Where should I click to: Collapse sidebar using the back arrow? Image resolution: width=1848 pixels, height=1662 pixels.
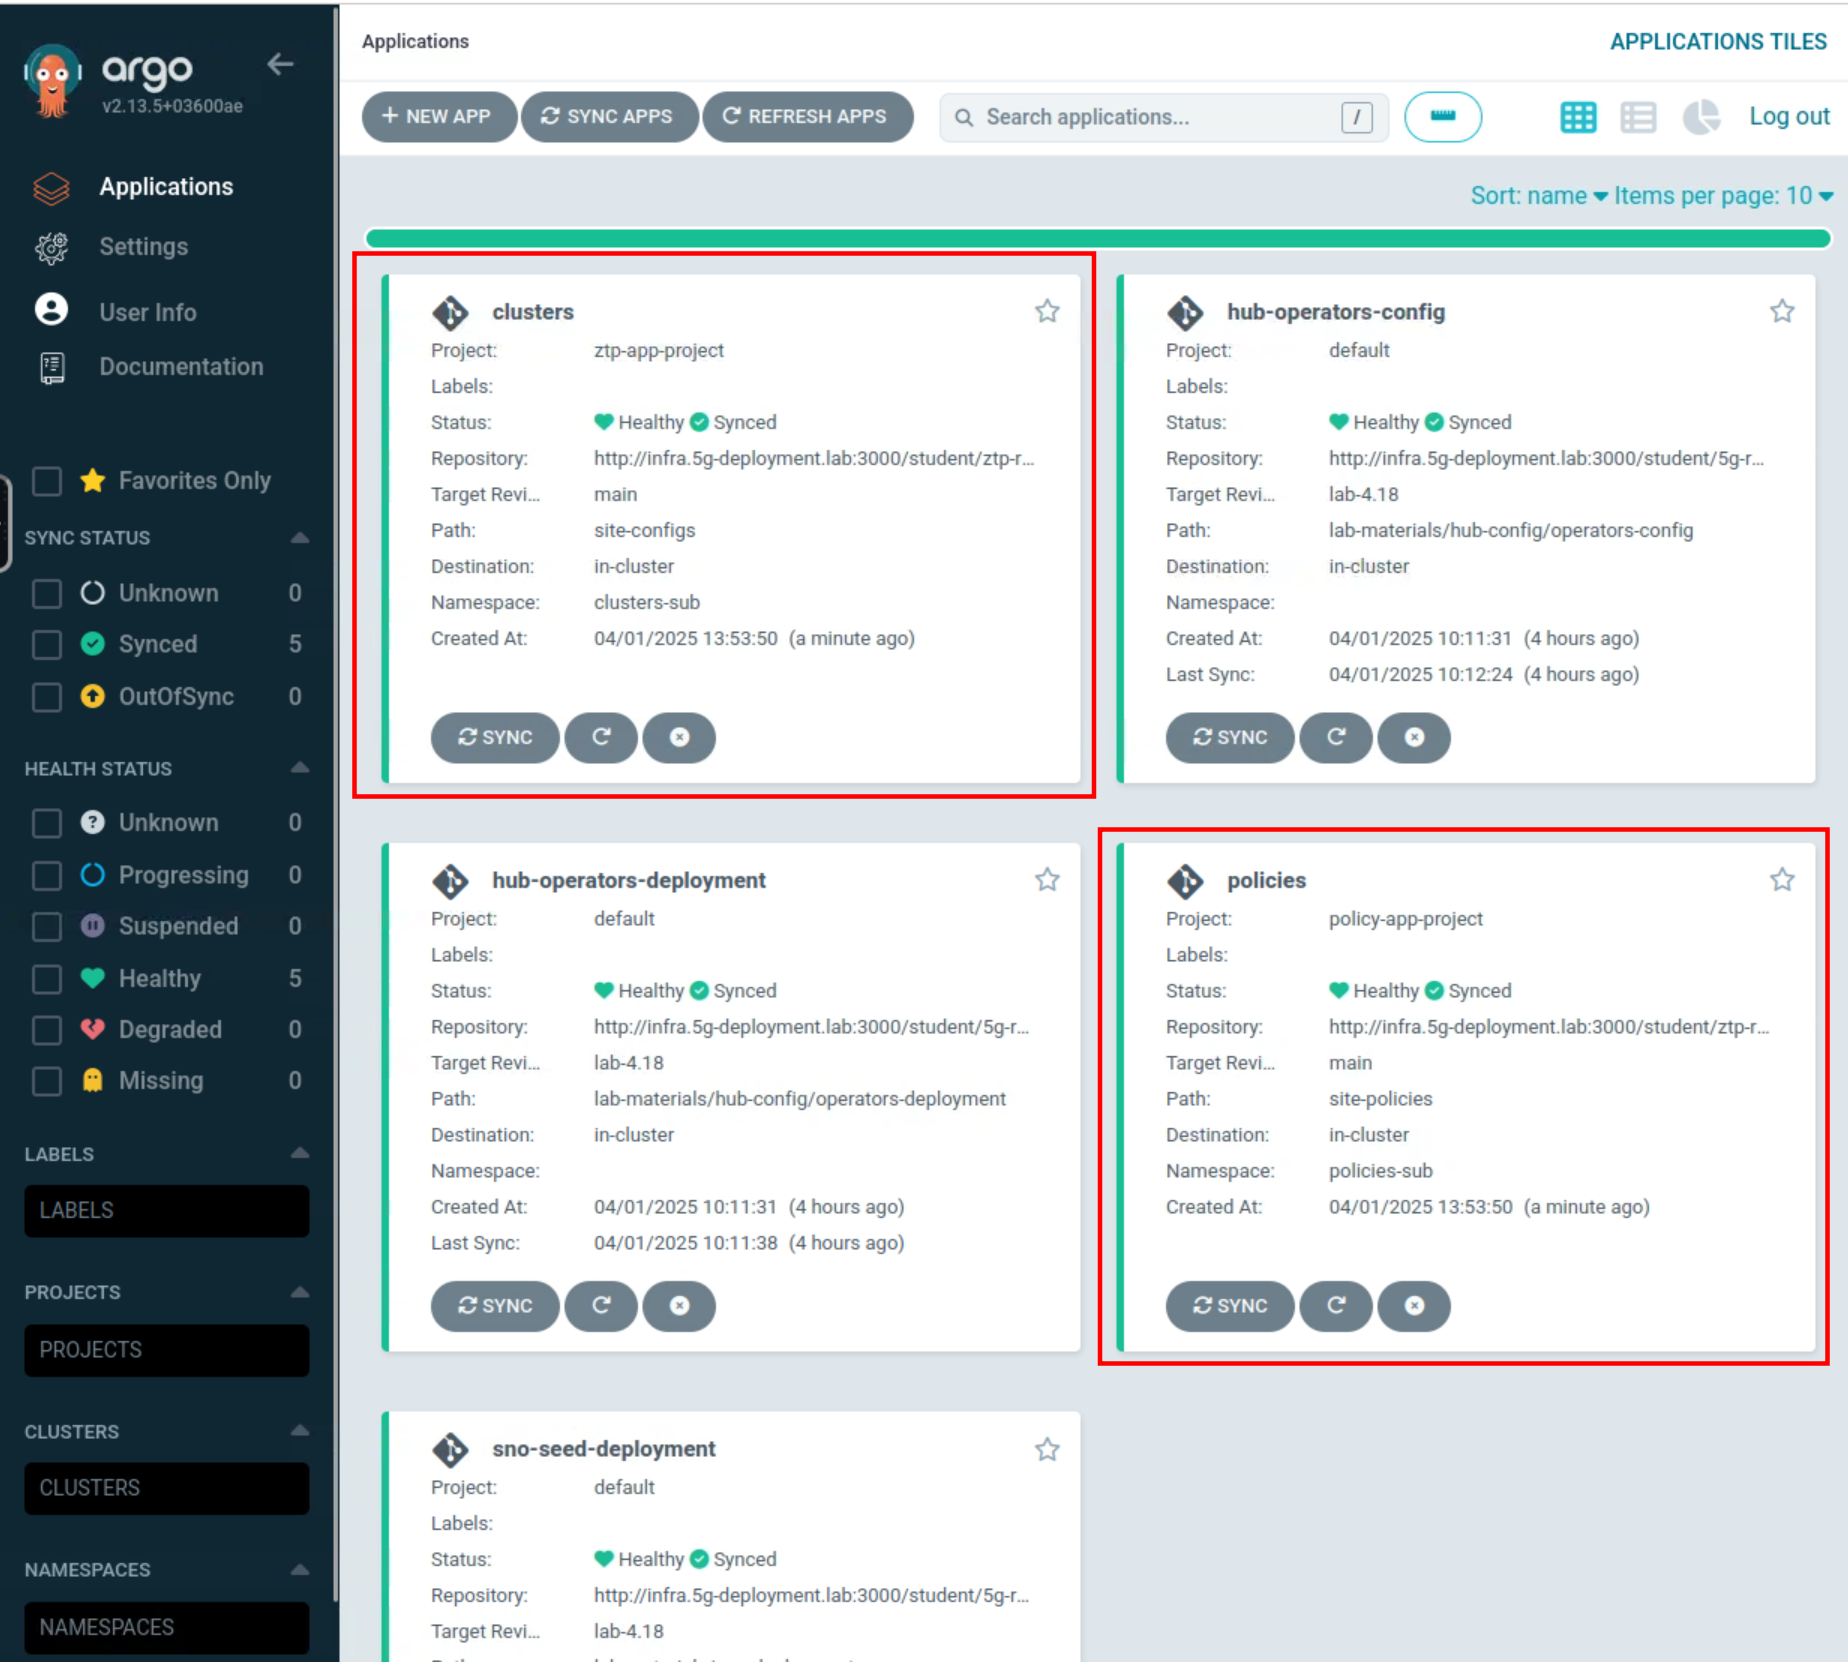[280, 65]
